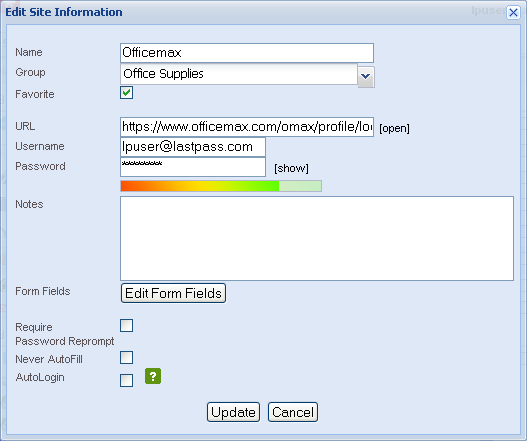Tick the Never AutoFill checkbox
The width and height of the screenshot is (527, 441).
(126, 358)
